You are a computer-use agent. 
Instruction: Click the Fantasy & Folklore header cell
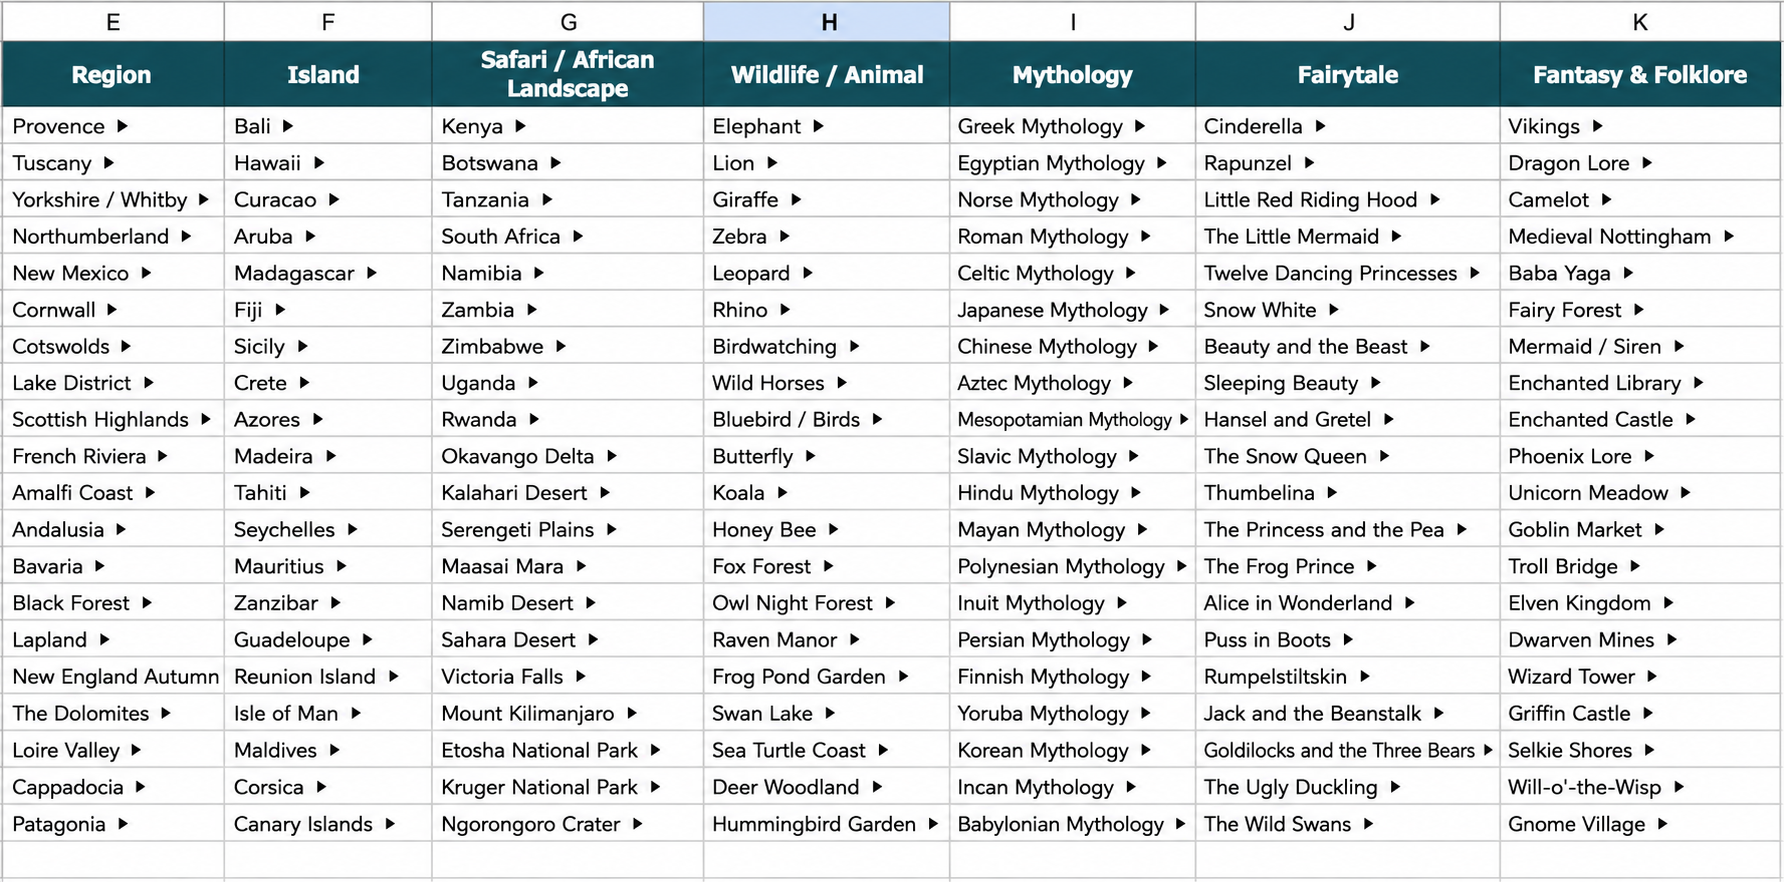(1640, 74)
